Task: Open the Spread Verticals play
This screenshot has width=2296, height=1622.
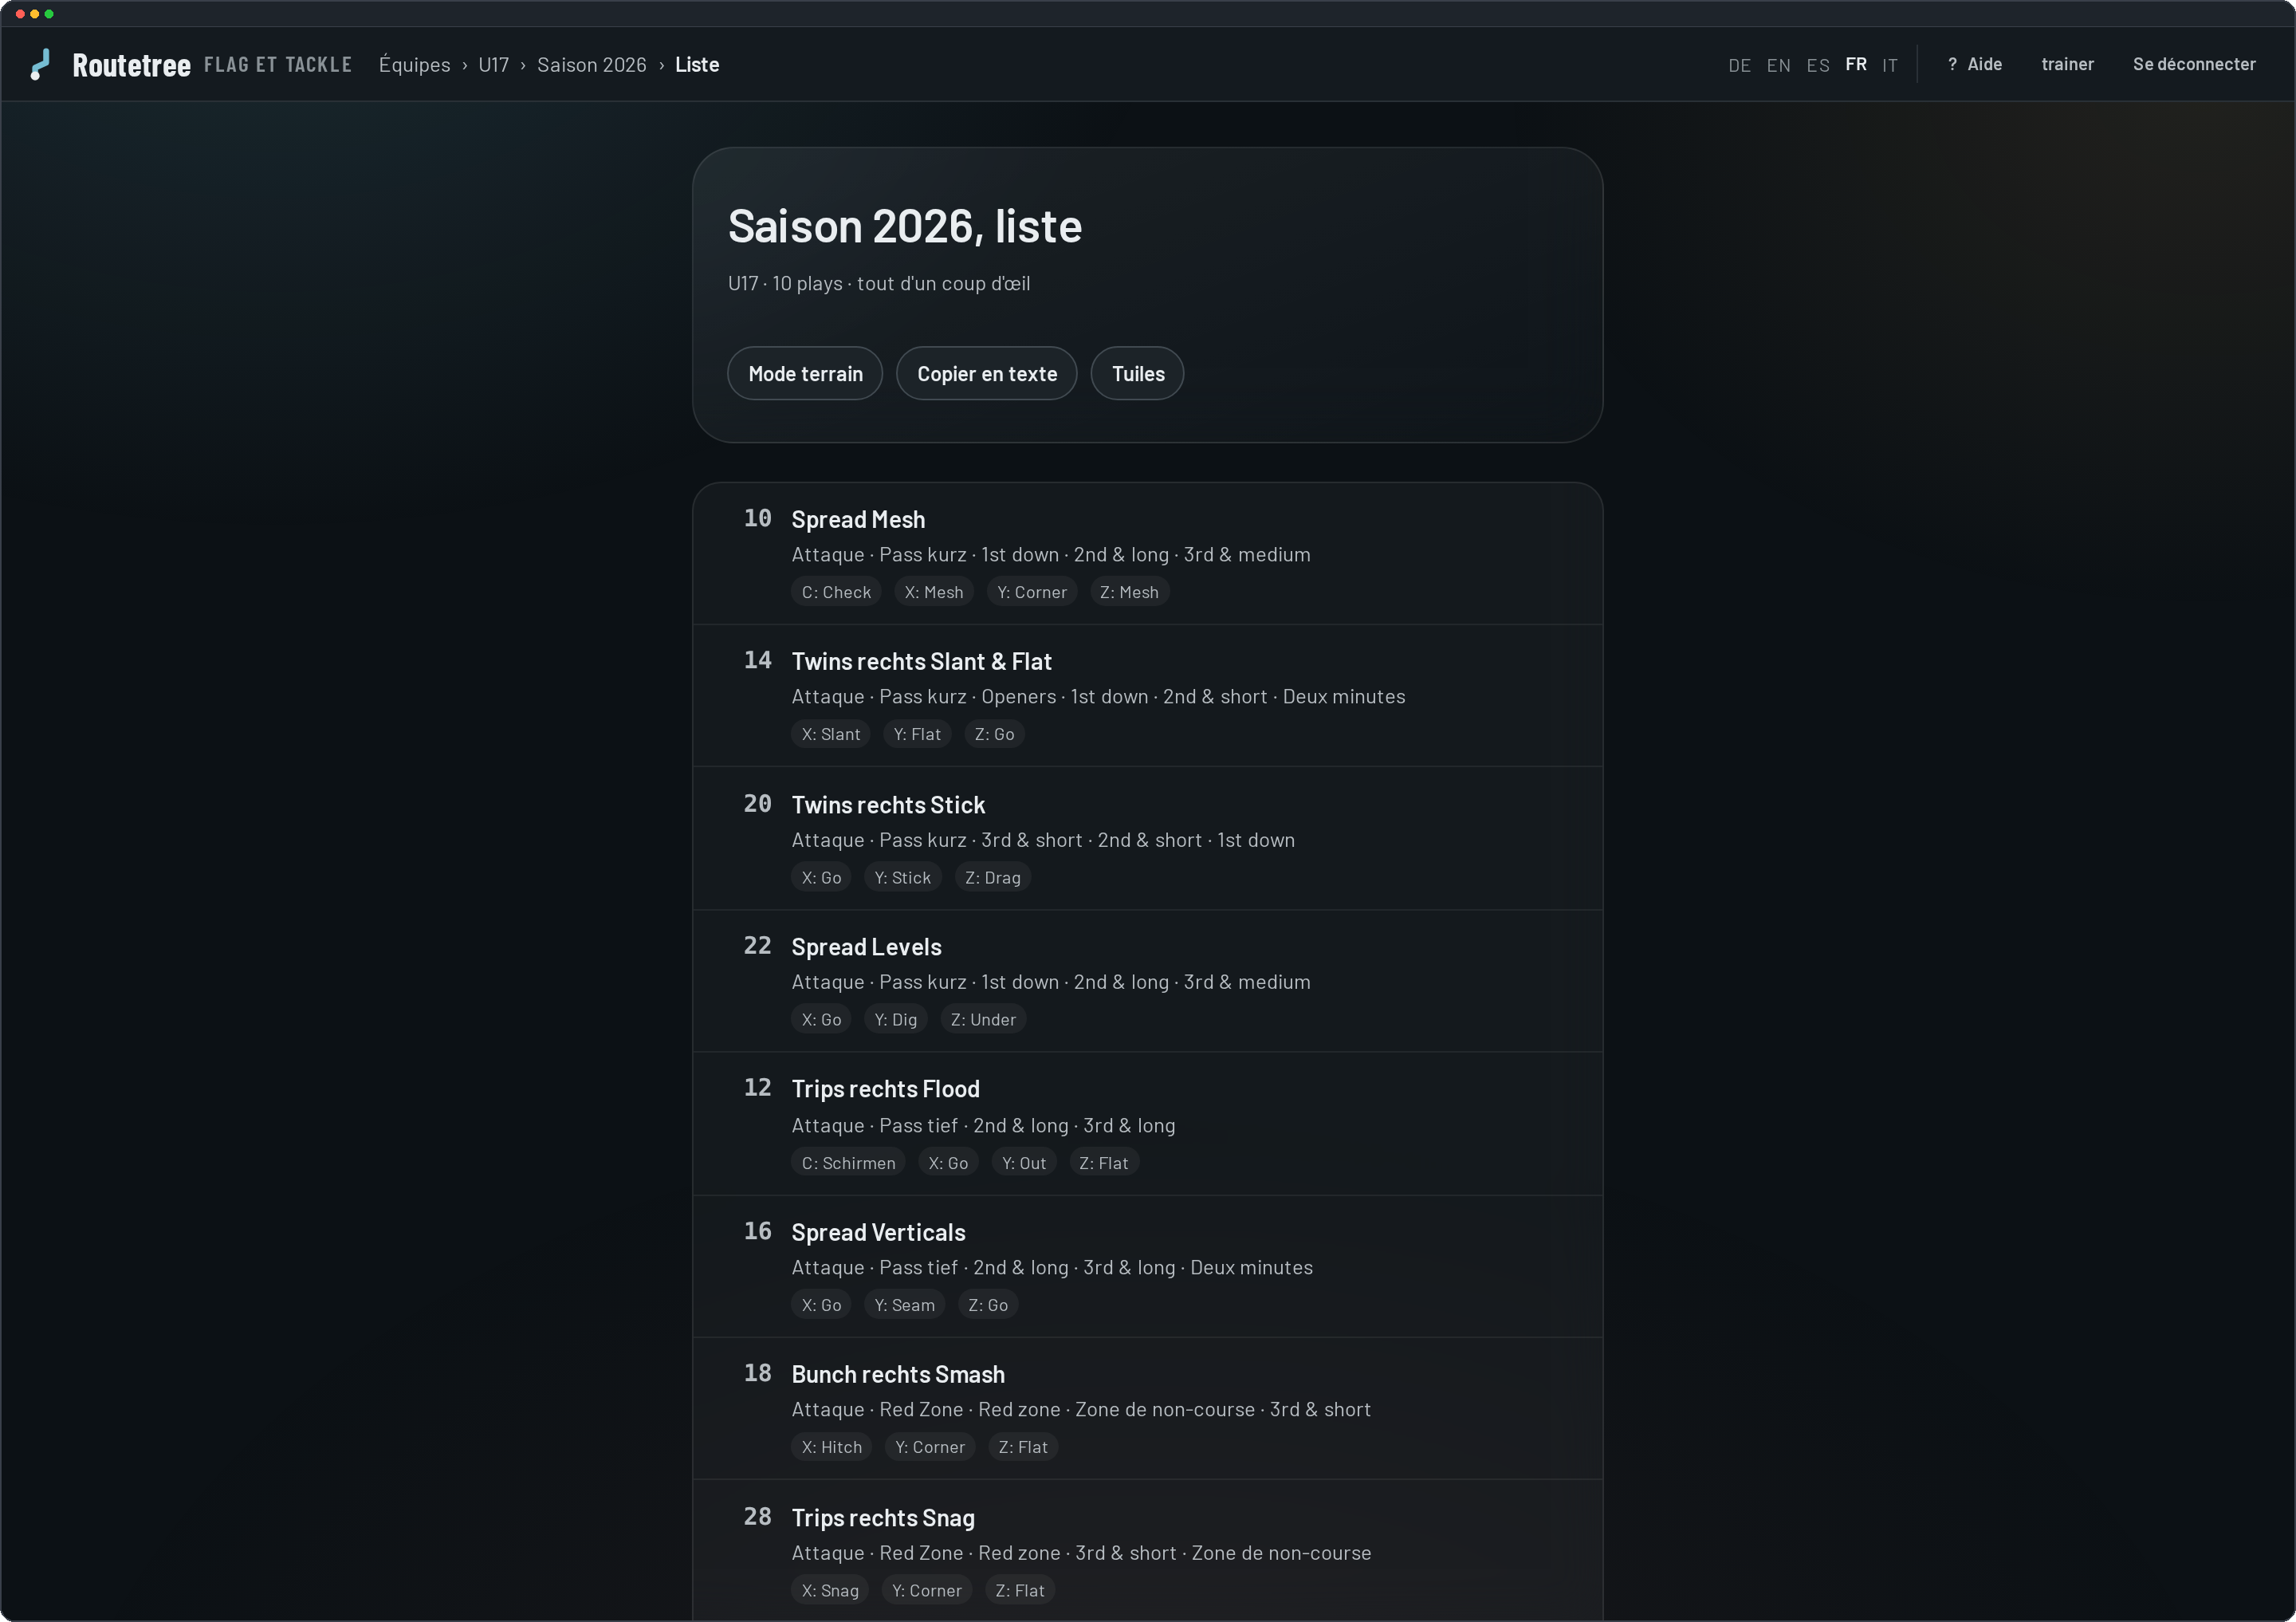Action: point(1147,1267)
